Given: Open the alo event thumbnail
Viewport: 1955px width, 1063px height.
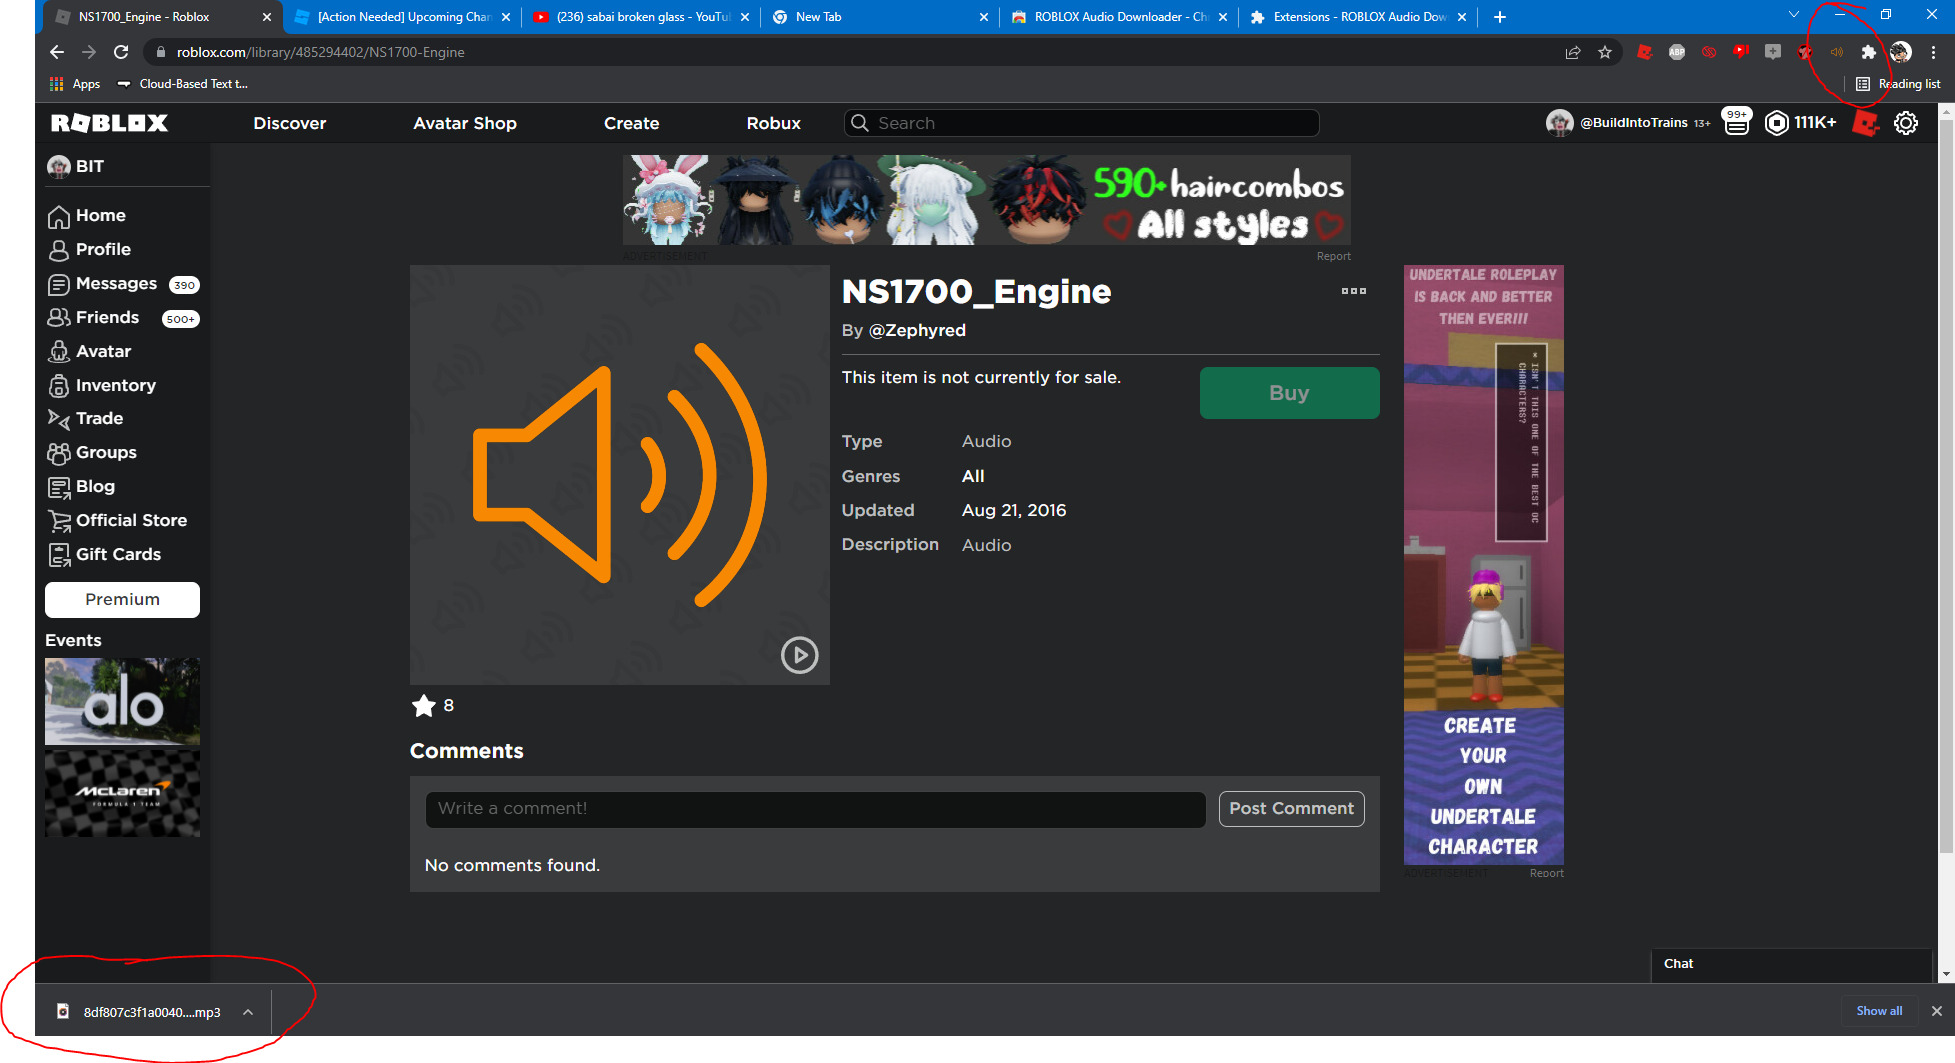Looking at the screenshot, I should pos(122,701).
